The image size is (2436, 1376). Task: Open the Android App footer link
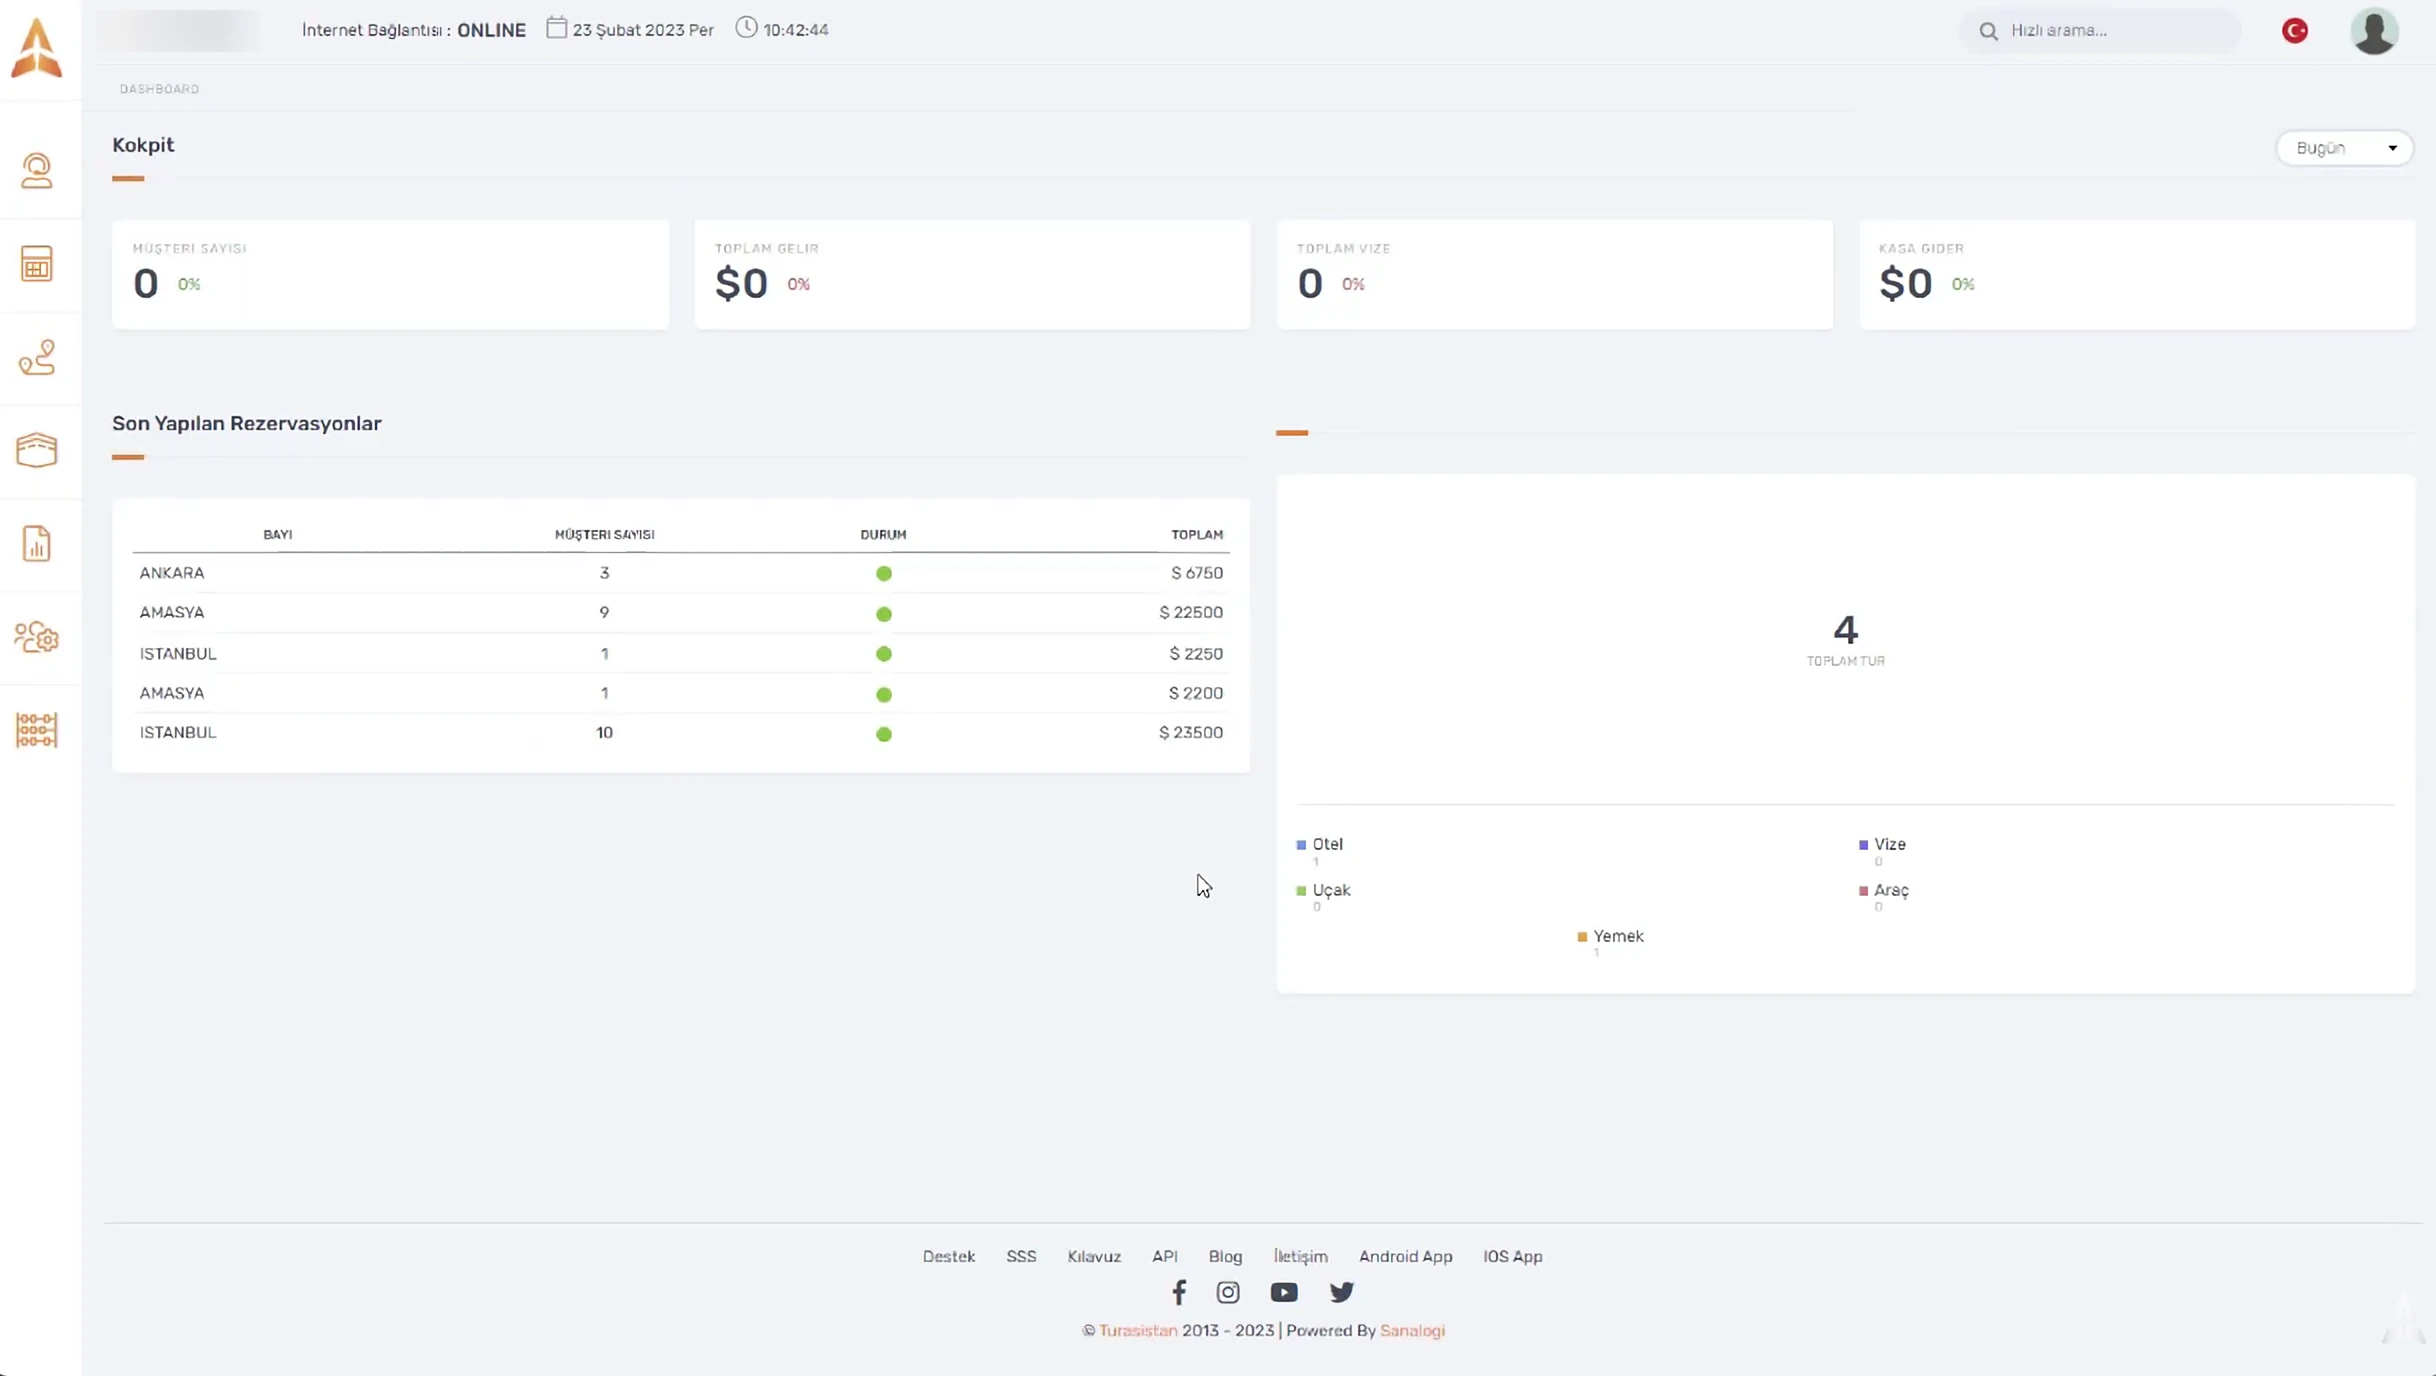tap(1406, 1256)
